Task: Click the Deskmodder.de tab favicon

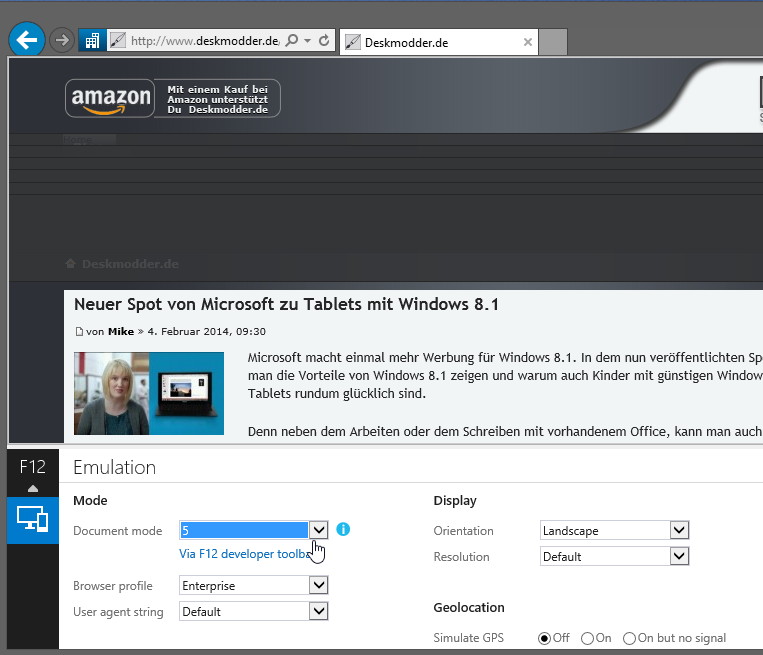Action: click(x=353, y=42)
